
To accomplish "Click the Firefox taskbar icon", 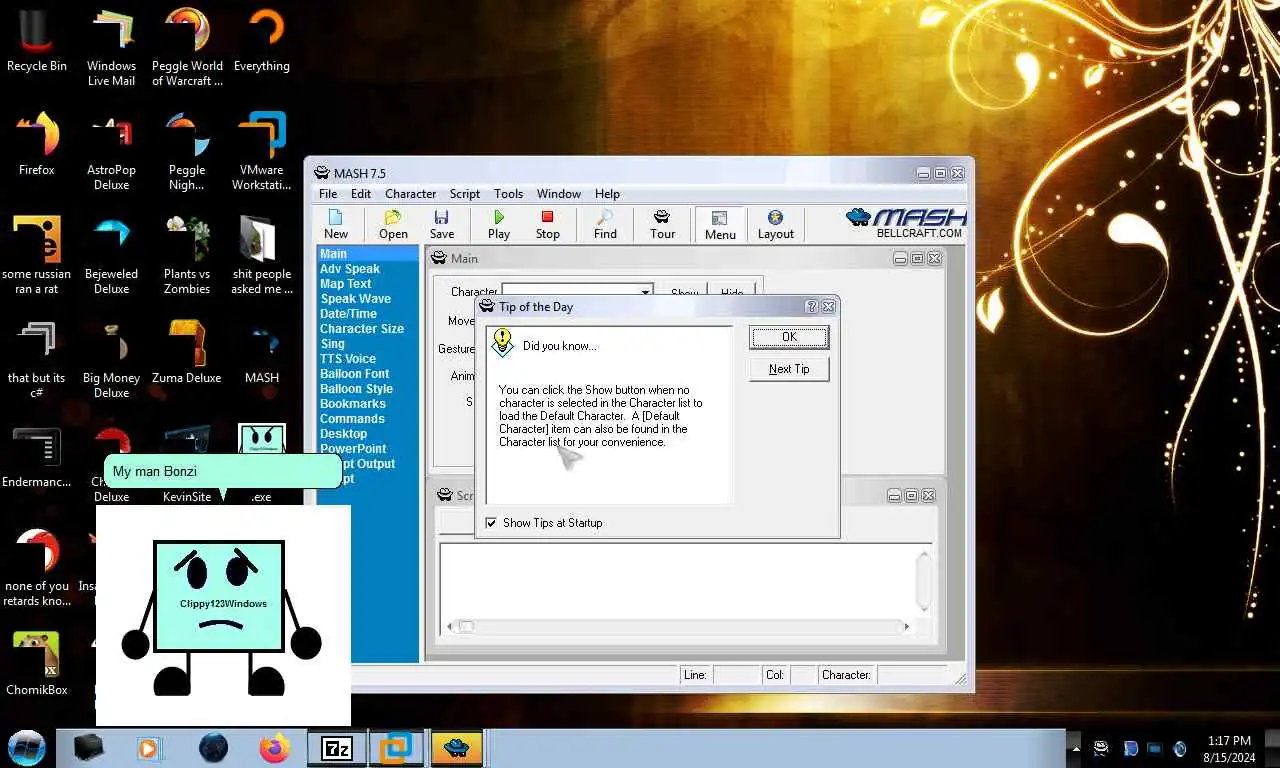I will [x=274, y=747].
